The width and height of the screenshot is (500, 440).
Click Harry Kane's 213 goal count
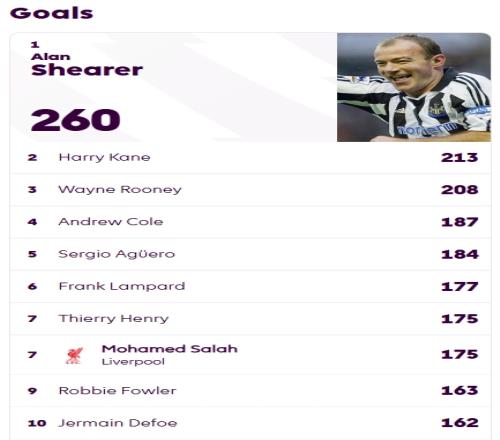pyautogui.click(x=460, y=157)
